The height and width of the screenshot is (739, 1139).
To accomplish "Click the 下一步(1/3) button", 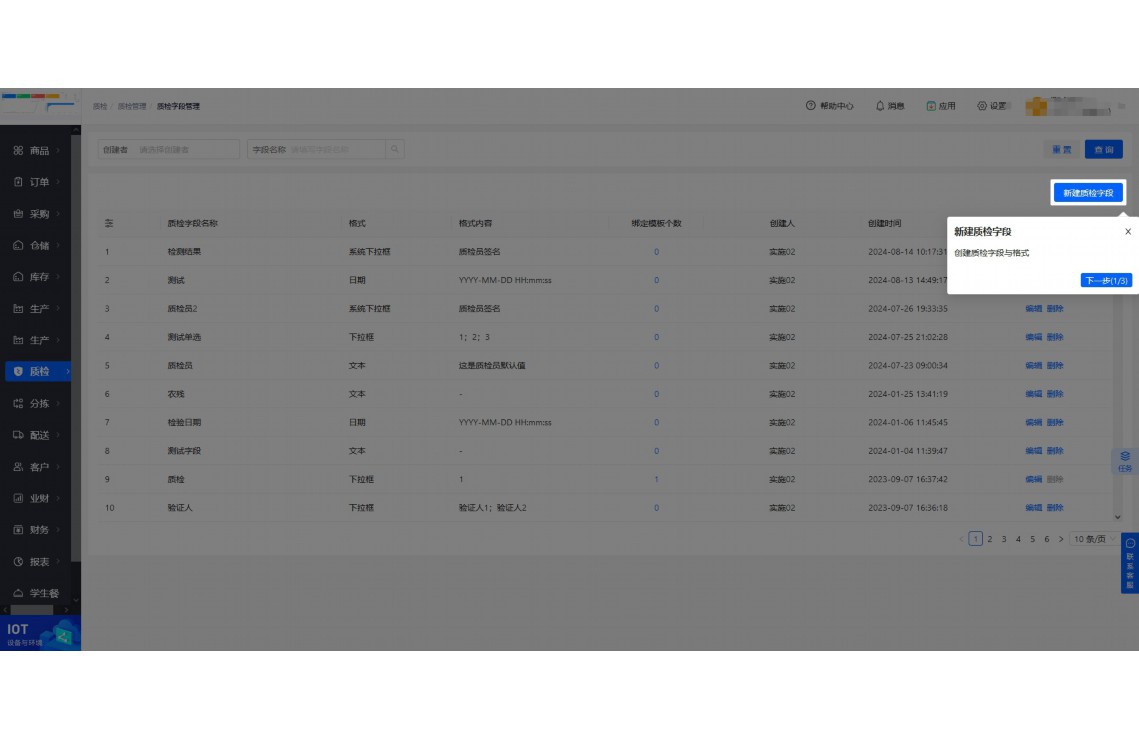I will click(x=1106, y=280).
